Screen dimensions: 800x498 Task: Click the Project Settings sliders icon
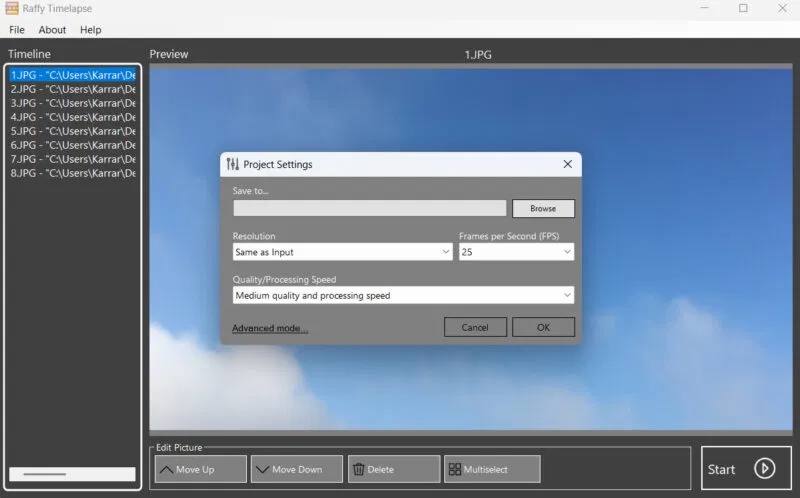tap(233, 164)
